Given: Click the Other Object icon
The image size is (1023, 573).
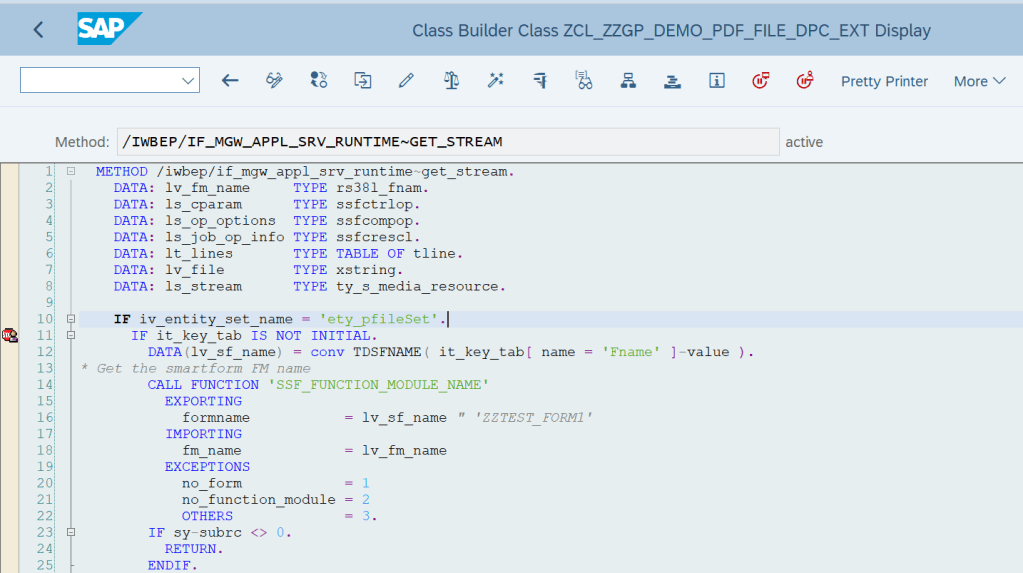Looking at the screenshot, I should (363, 81).
